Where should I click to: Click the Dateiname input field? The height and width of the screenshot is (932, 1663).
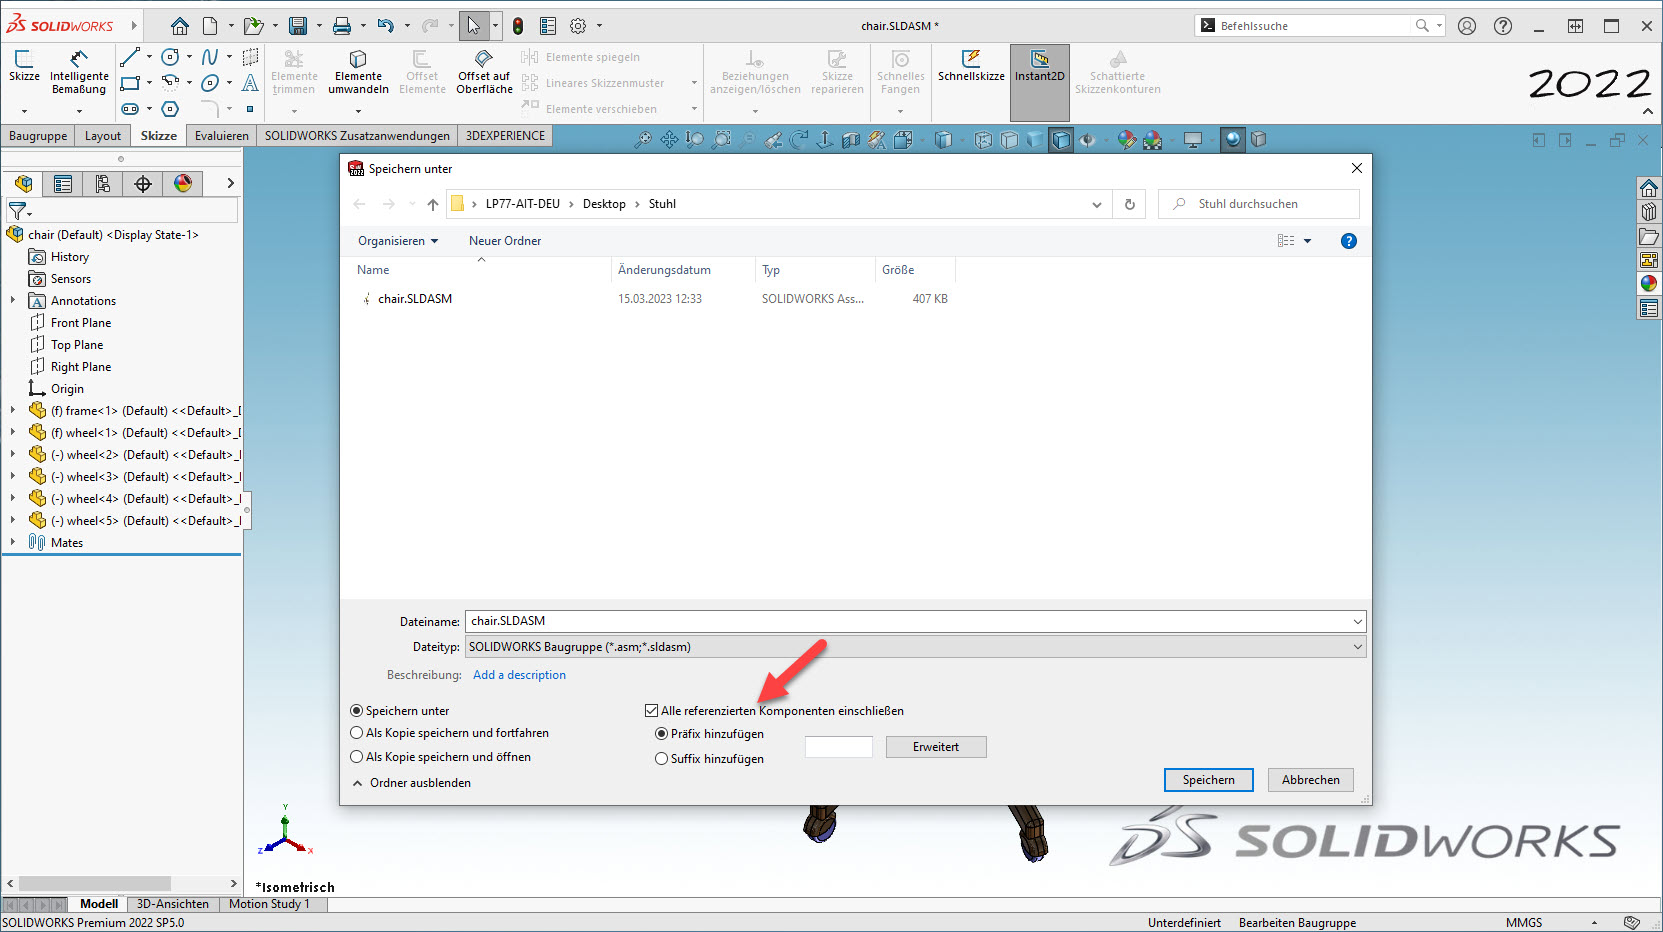907,621
